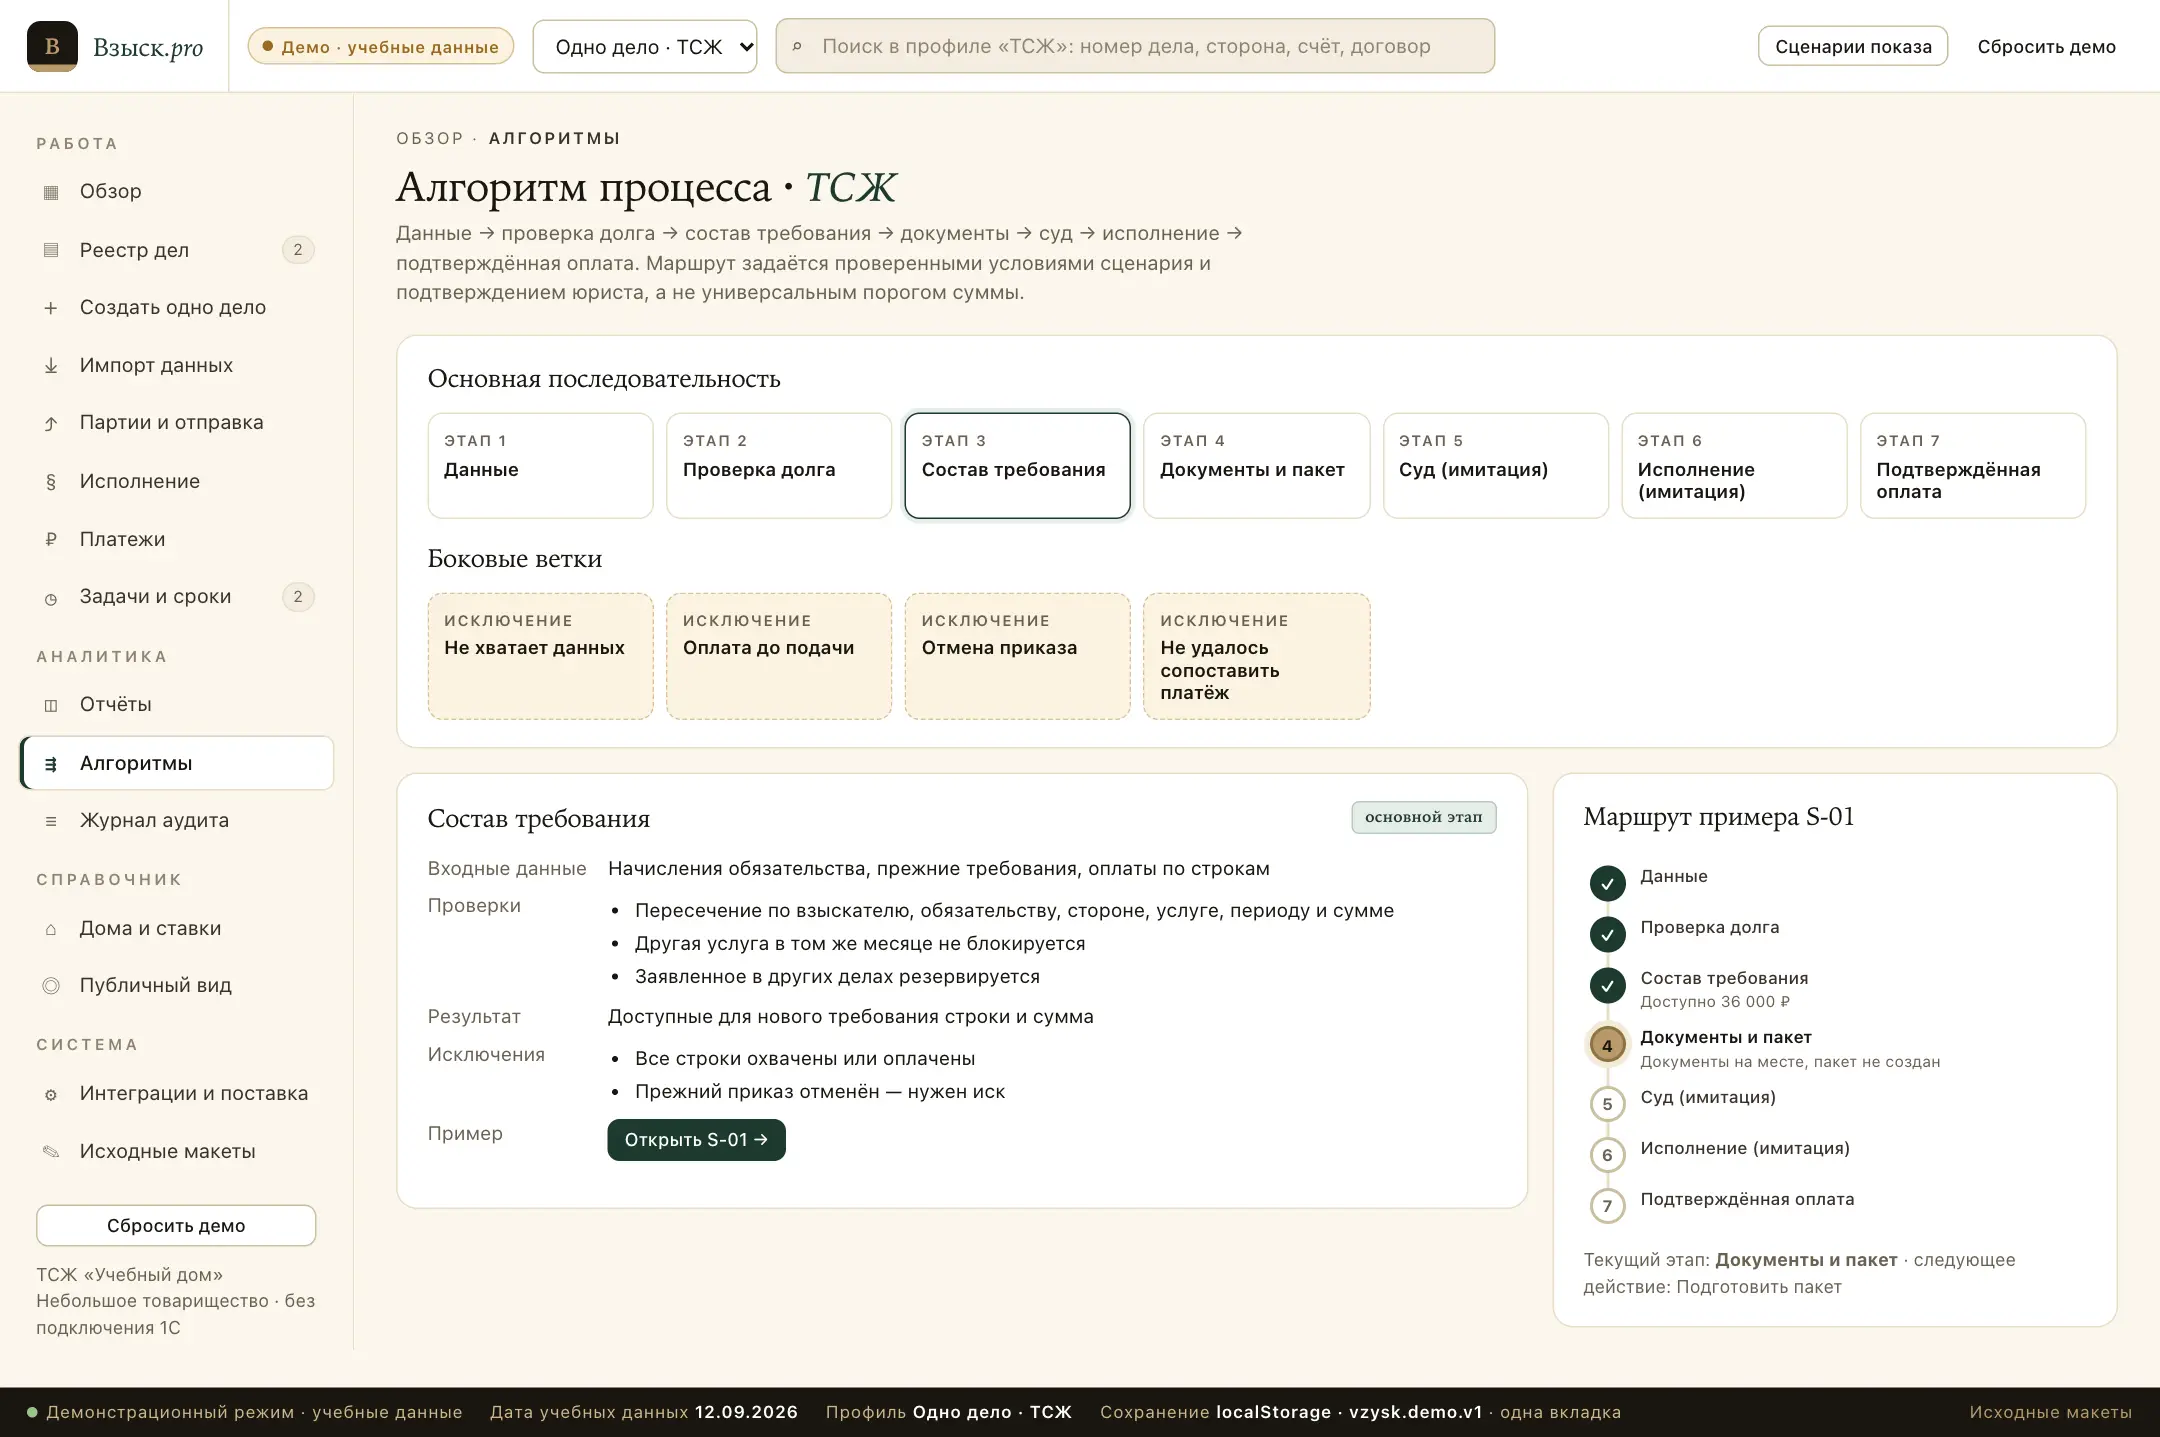Image resolution: width=2160 pixels, height=1437 pixels.
Task: Click Сбросить демо in the top bar
Action: 2046,46
